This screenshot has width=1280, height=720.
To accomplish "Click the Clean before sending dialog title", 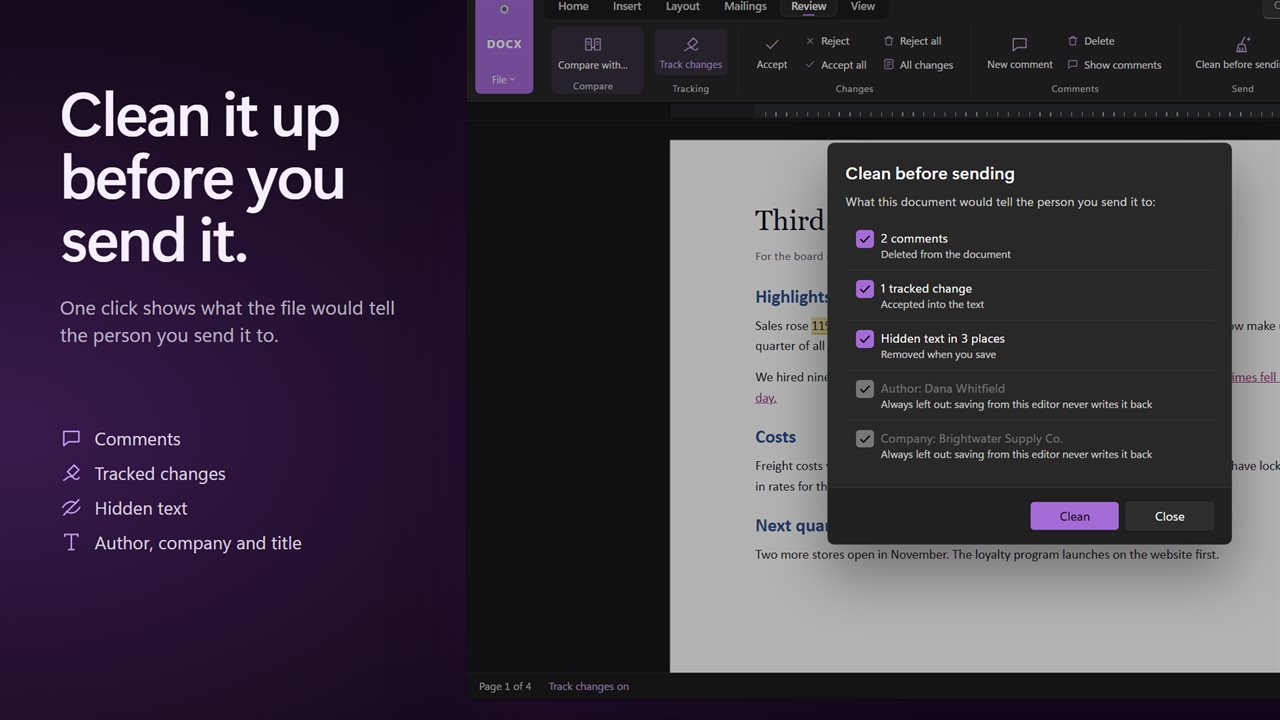I will tap(930, 173).
